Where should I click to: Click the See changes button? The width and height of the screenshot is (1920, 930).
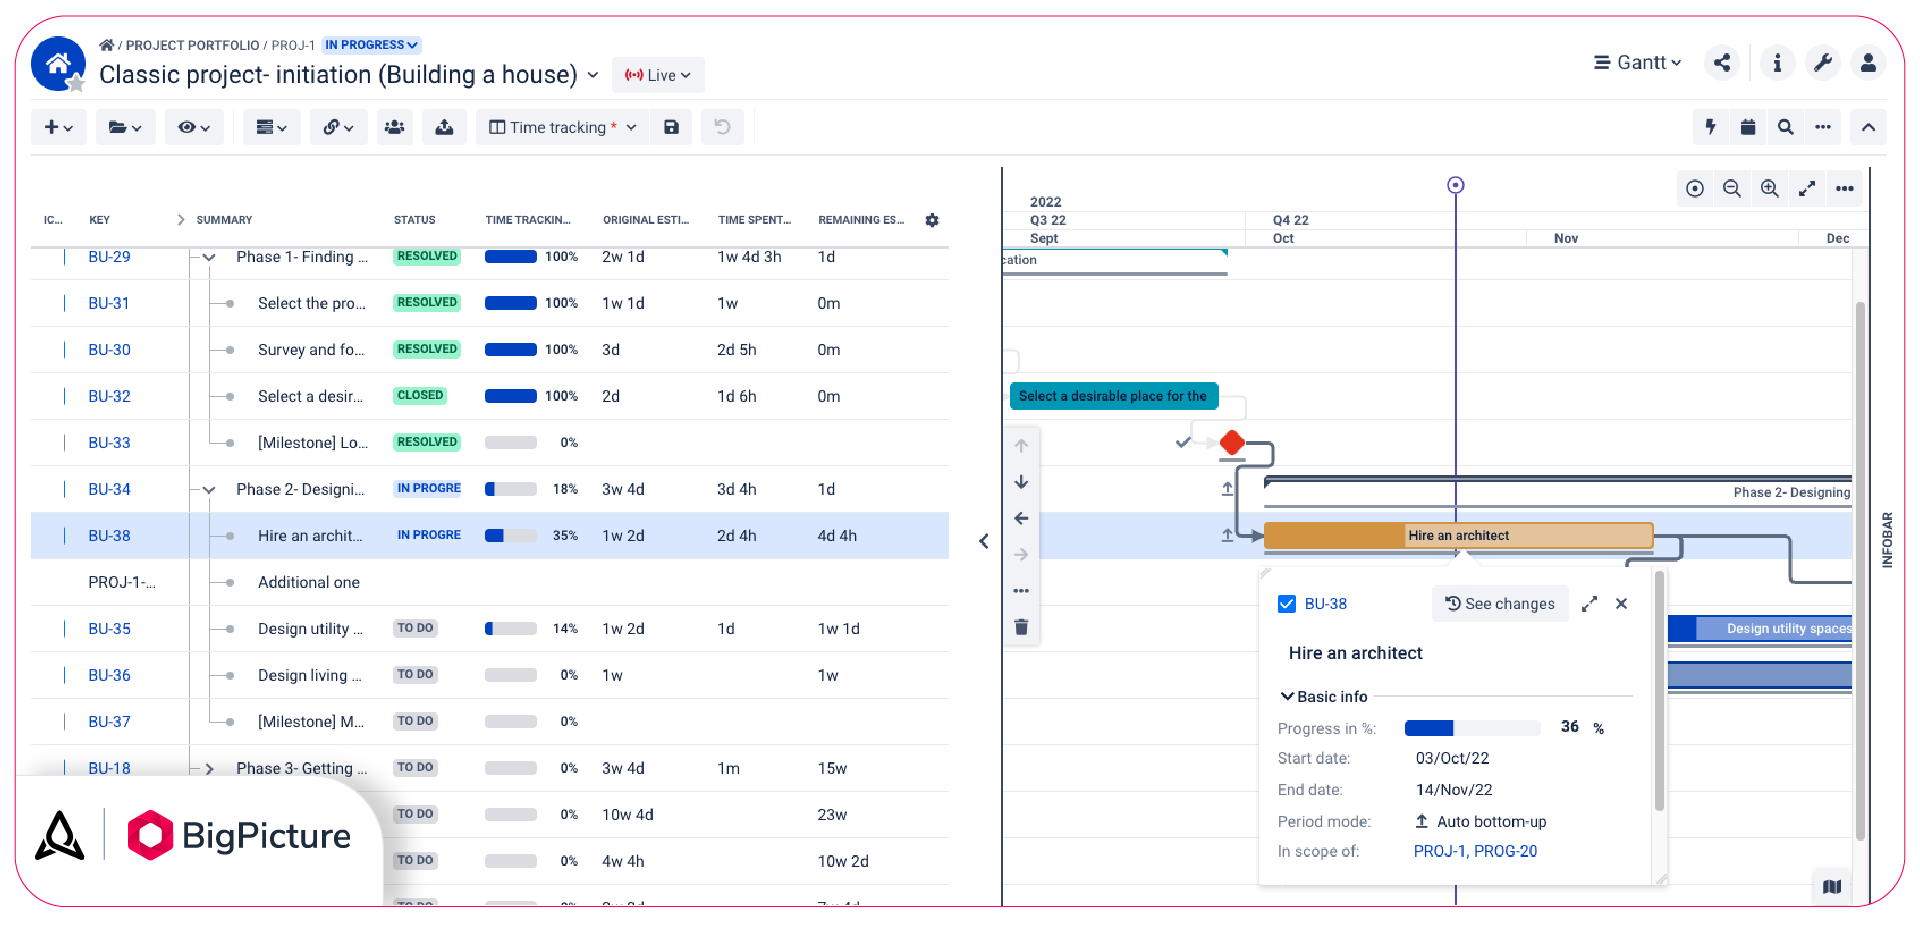point(1500,603)
